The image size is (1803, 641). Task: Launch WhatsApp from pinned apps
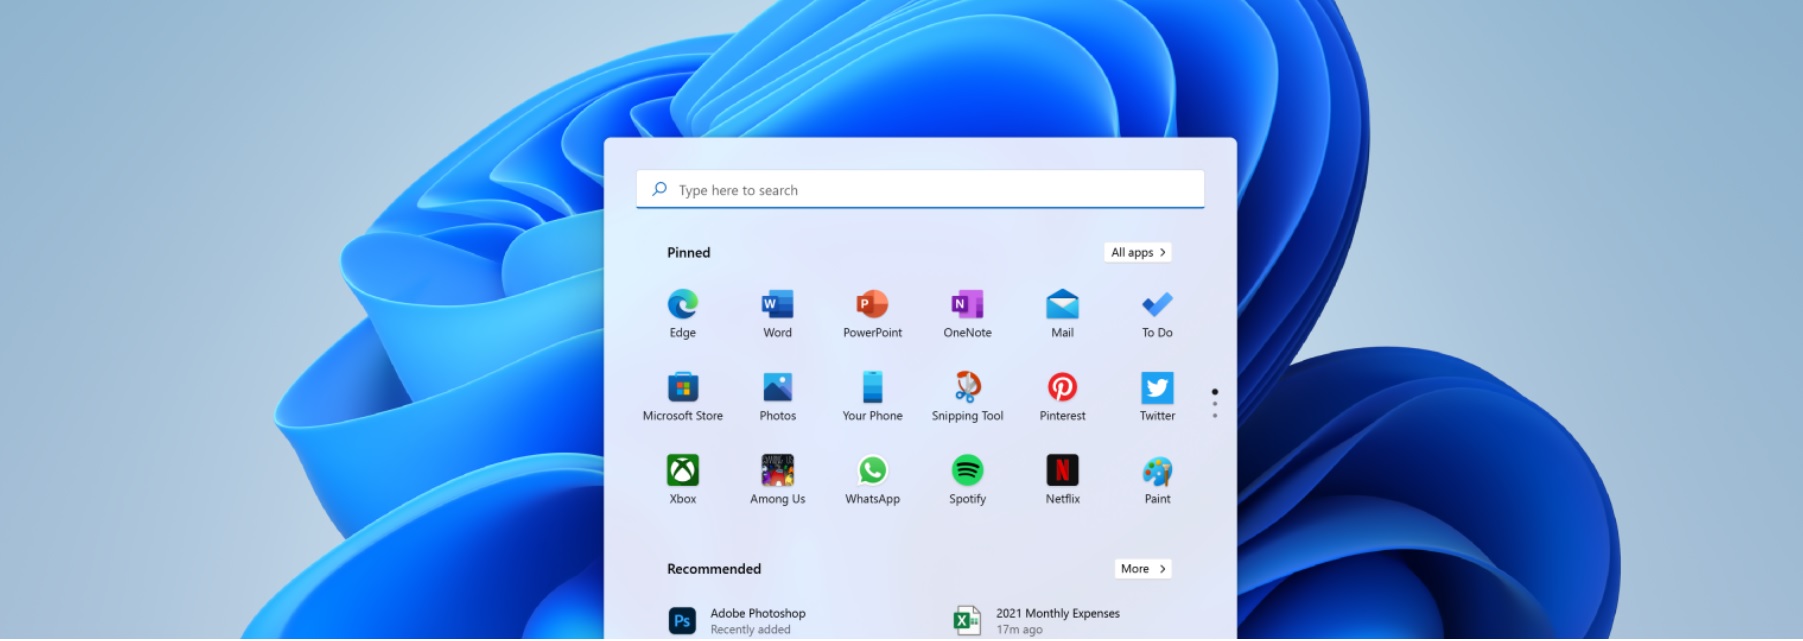click(x=872, y=479)
